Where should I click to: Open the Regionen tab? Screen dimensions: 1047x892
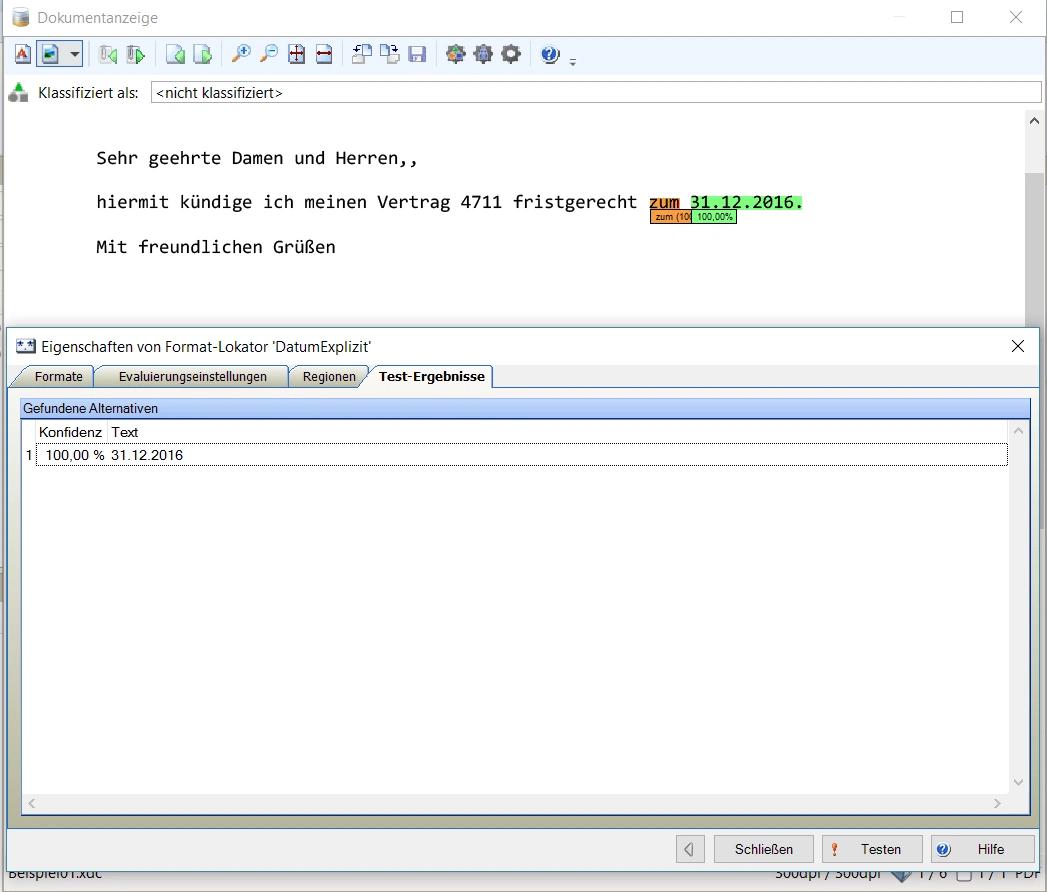coord(329,376)
